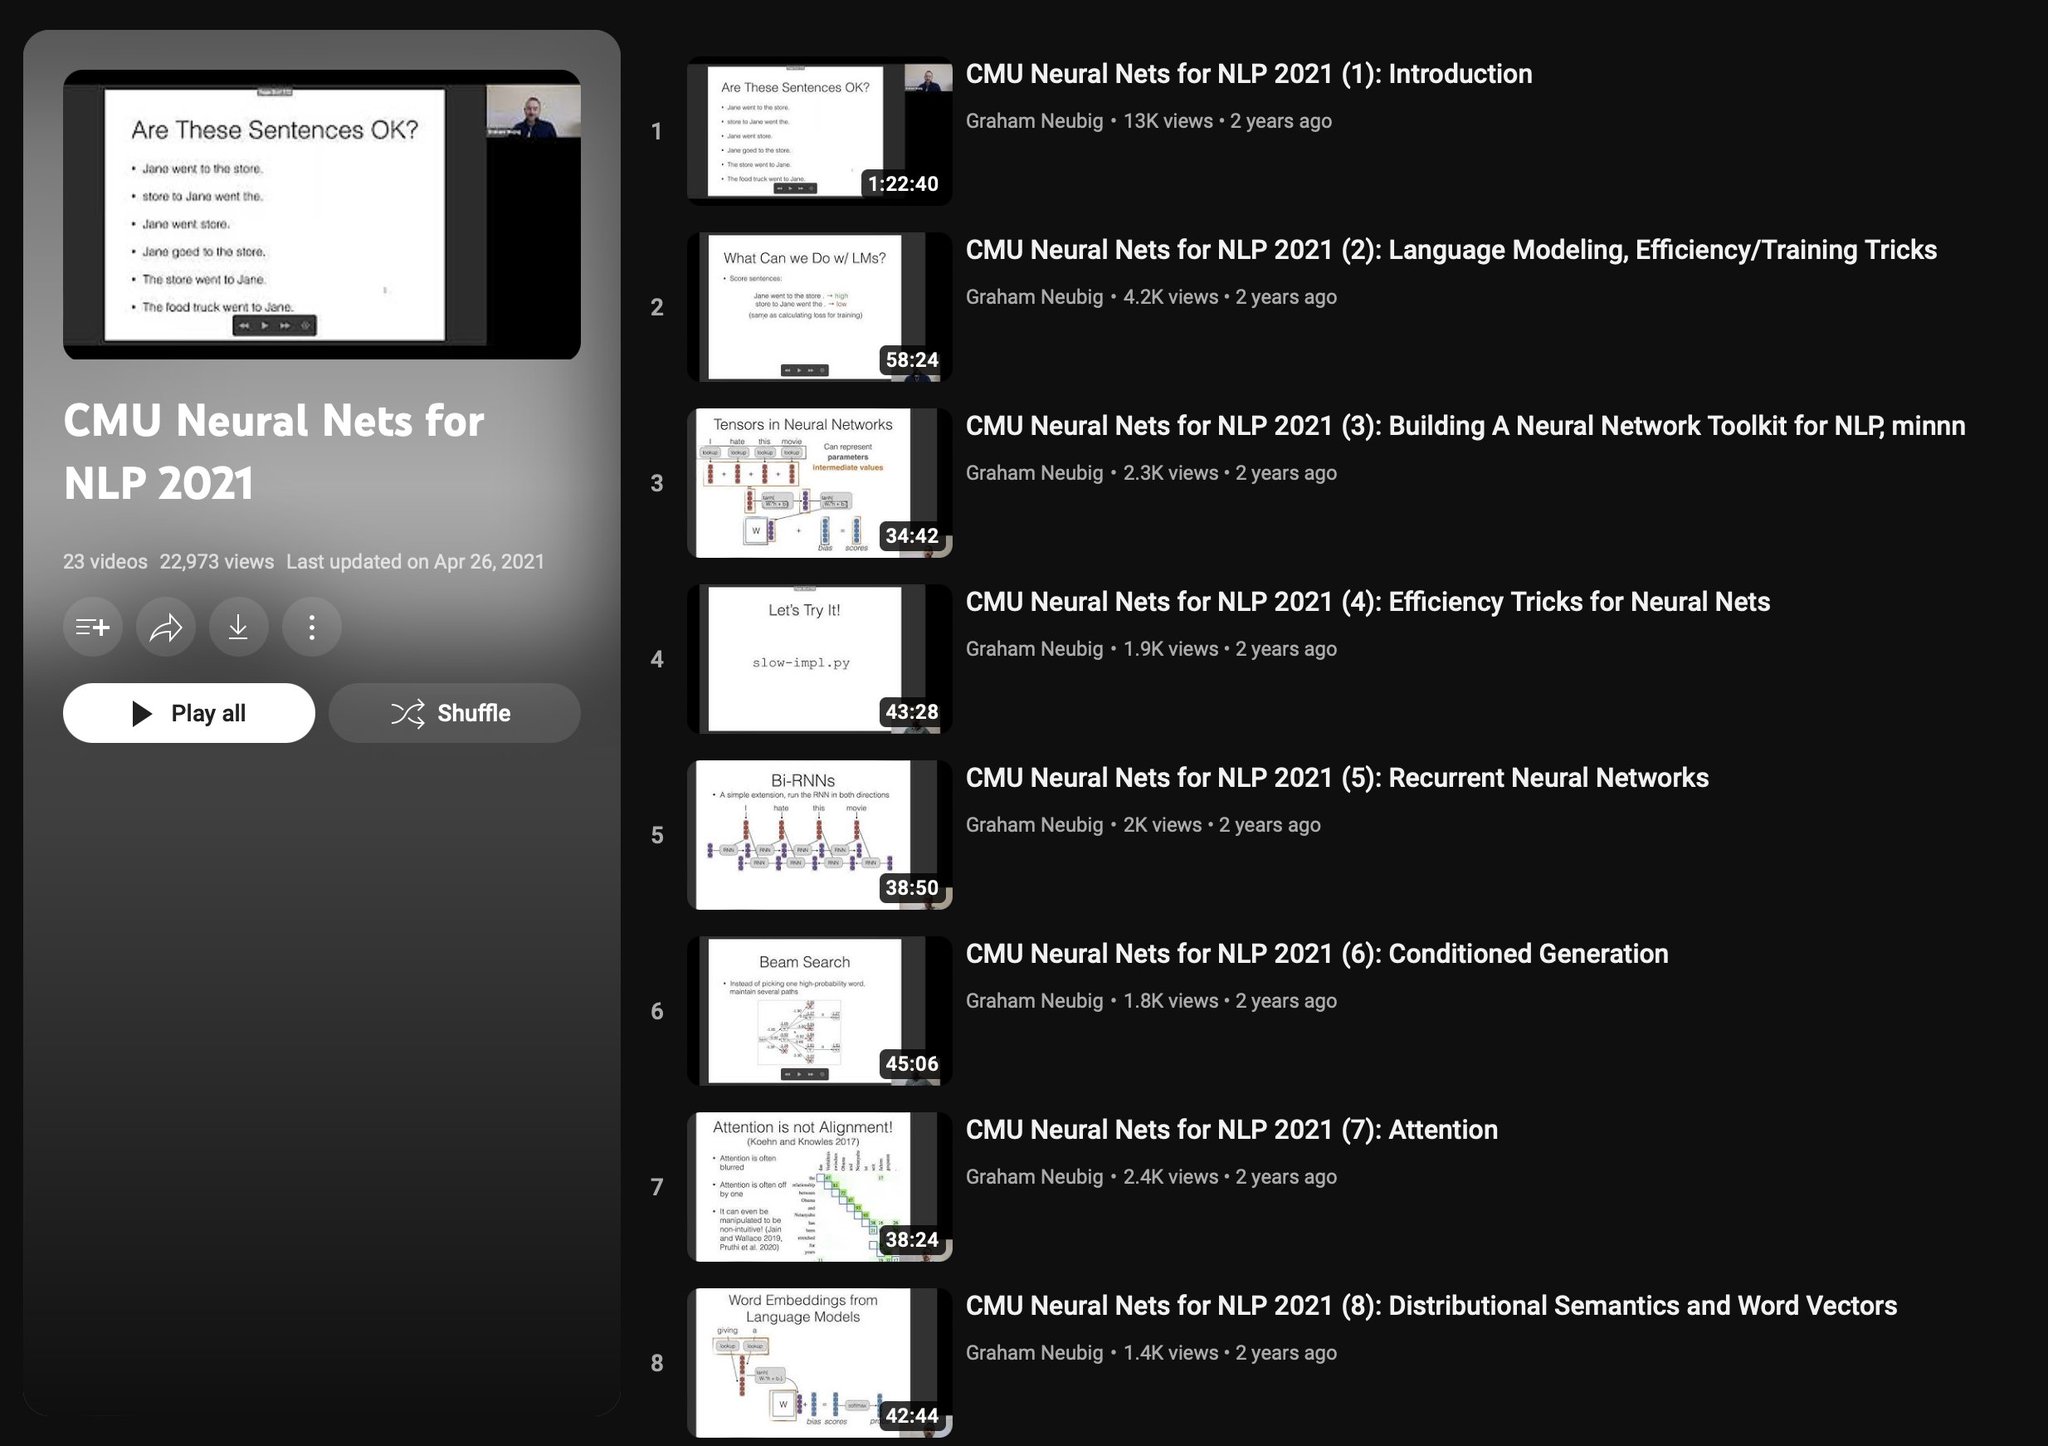Screen dimensions: 2048x1446
Task: Open the three-dot more actions menu
Action: (x=312, y=627)
